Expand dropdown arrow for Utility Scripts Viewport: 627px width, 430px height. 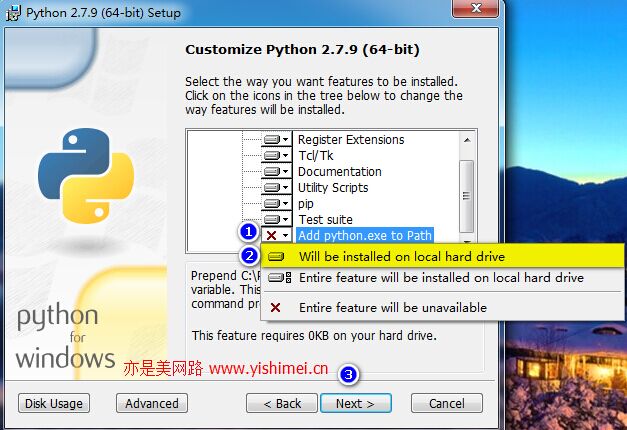pos(286,188)
